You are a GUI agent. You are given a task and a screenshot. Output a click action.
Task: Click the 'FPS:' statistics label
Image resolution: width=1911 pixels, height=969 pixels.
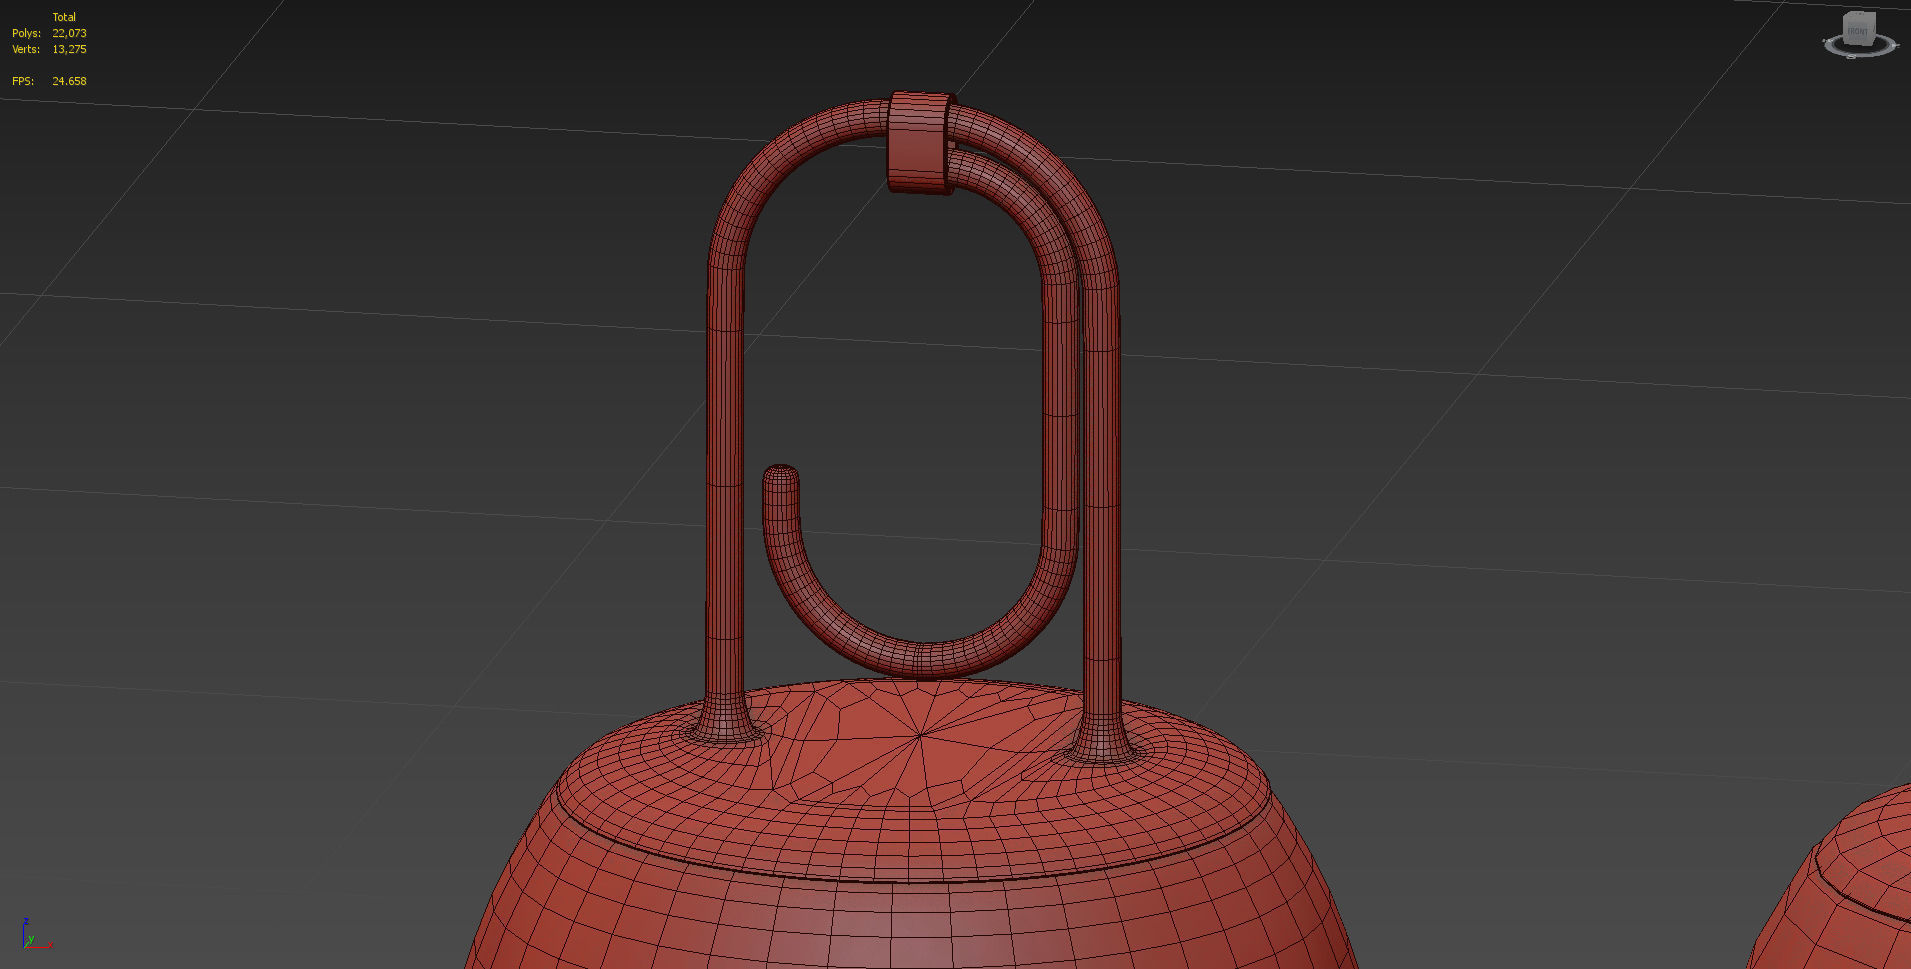click(23, 81)
